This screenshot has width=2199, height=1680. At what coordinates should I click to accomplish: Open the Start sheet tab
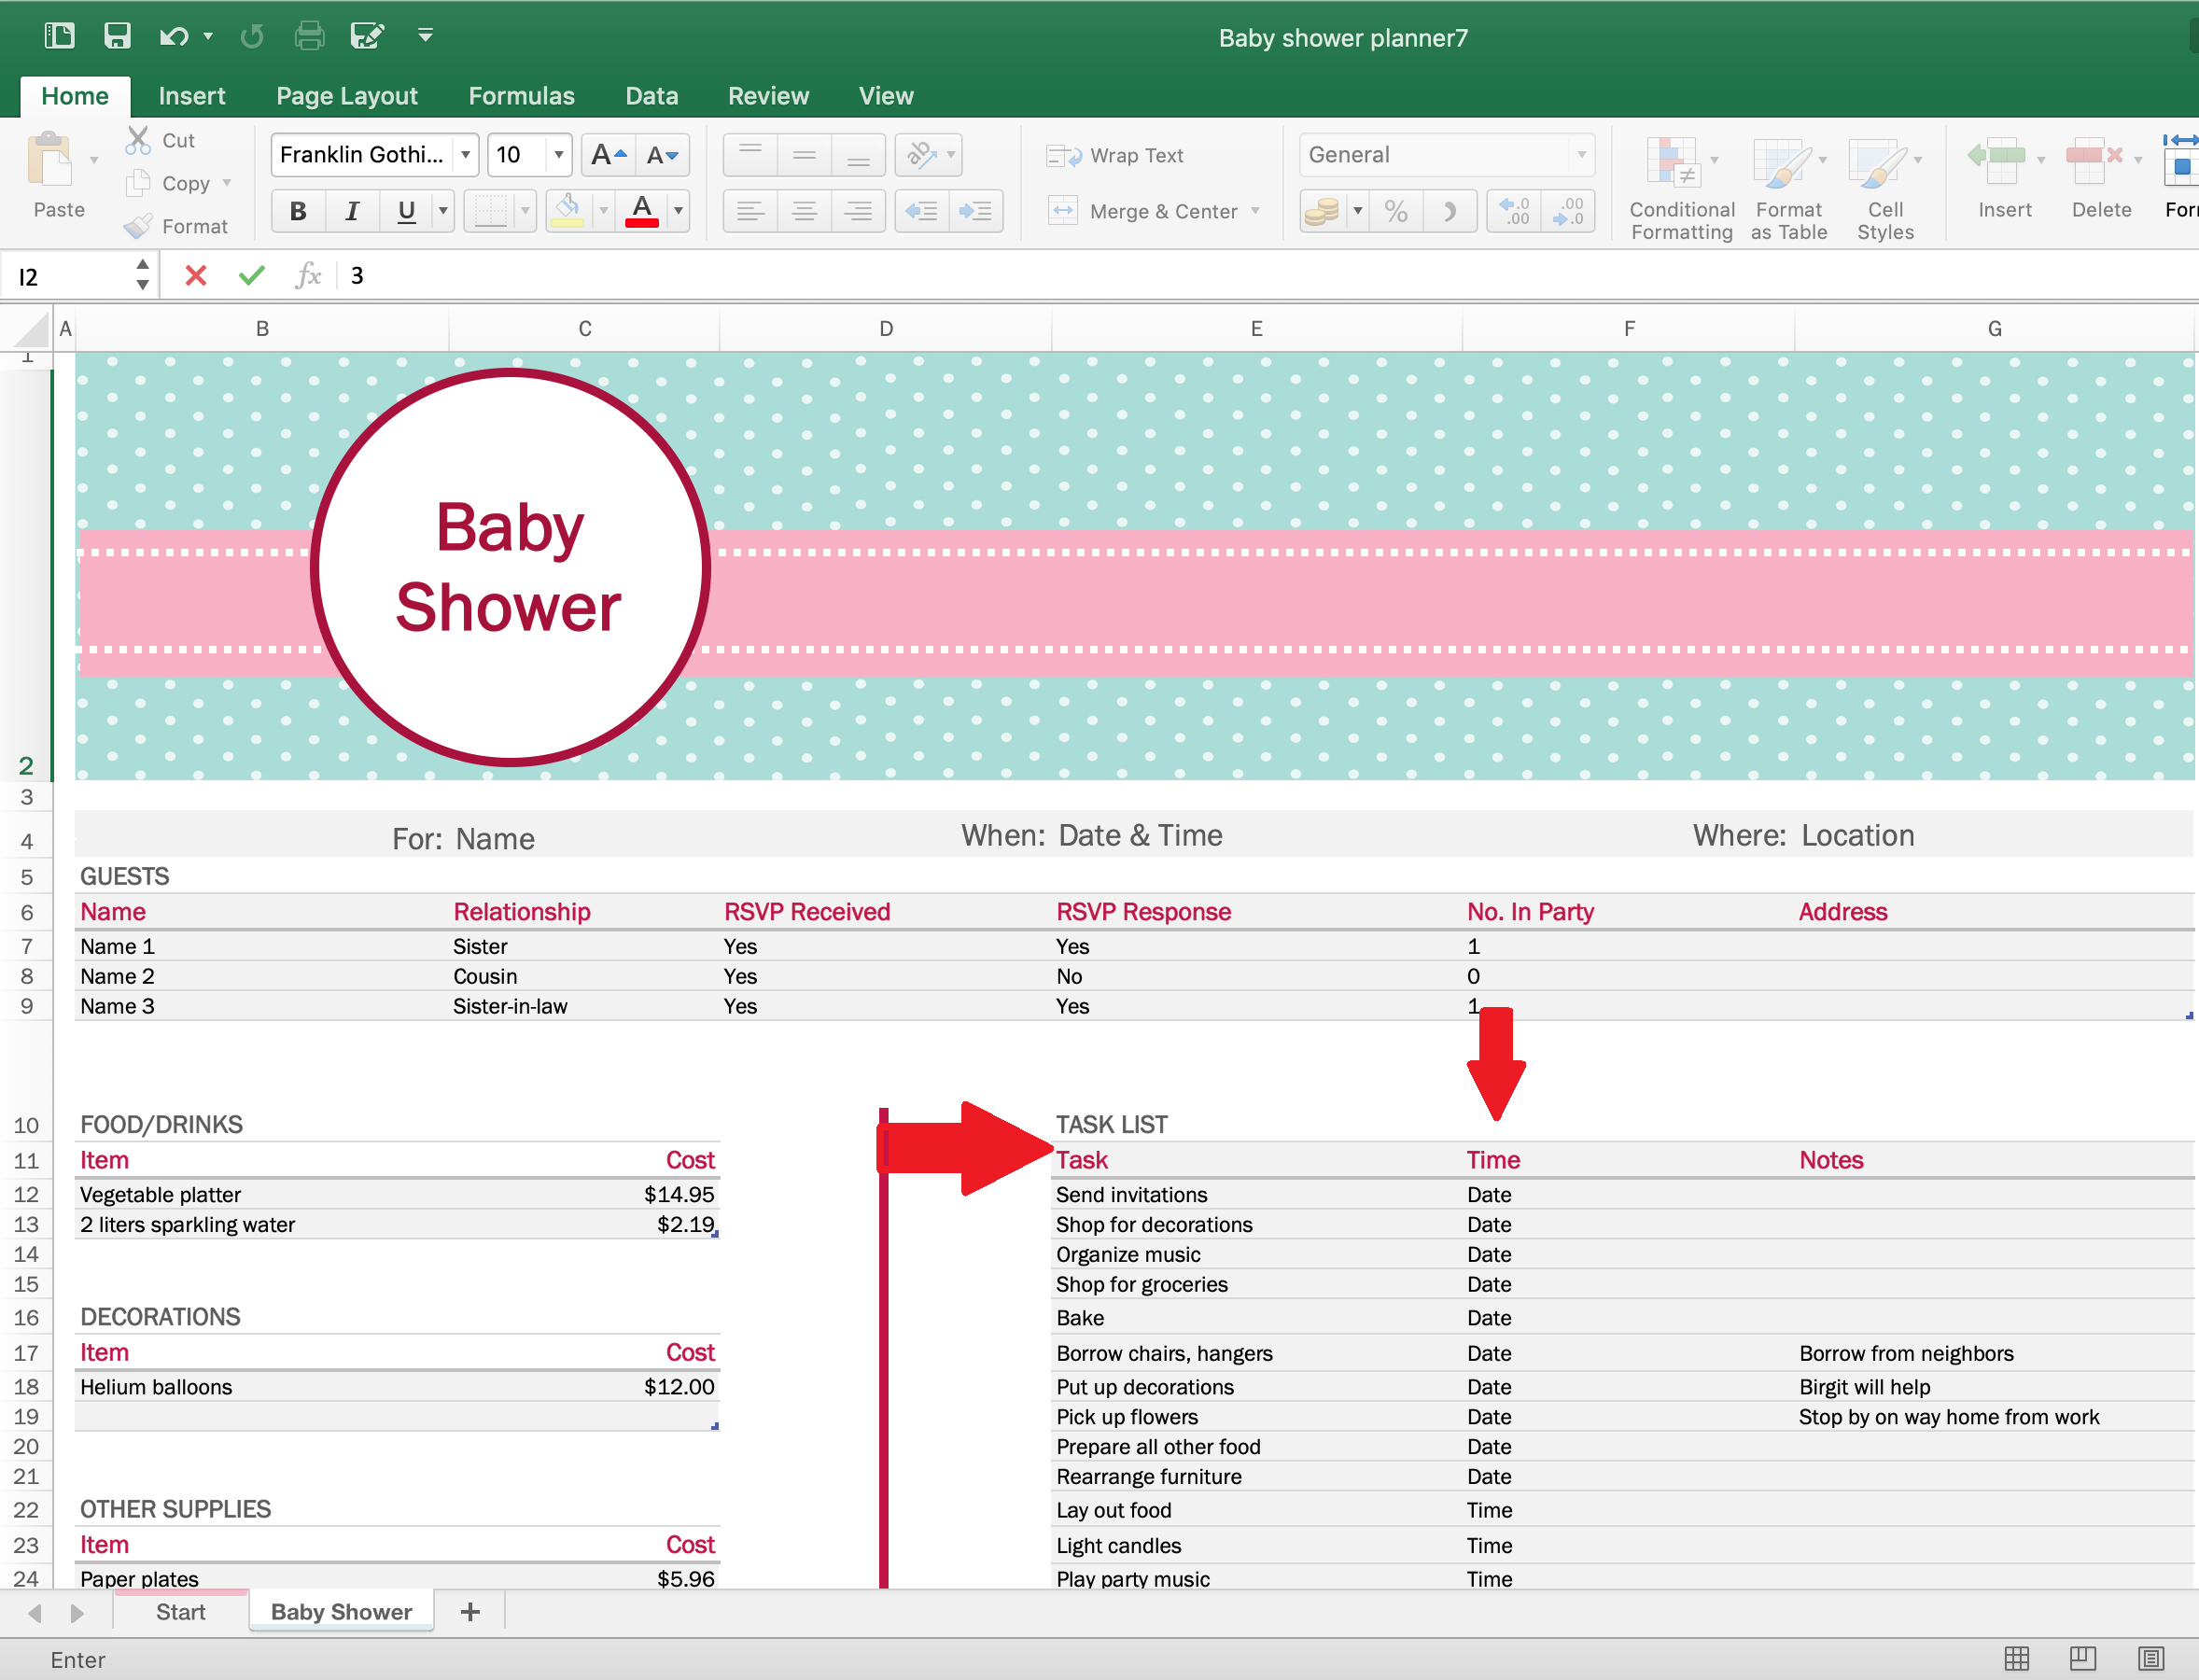180,1611
